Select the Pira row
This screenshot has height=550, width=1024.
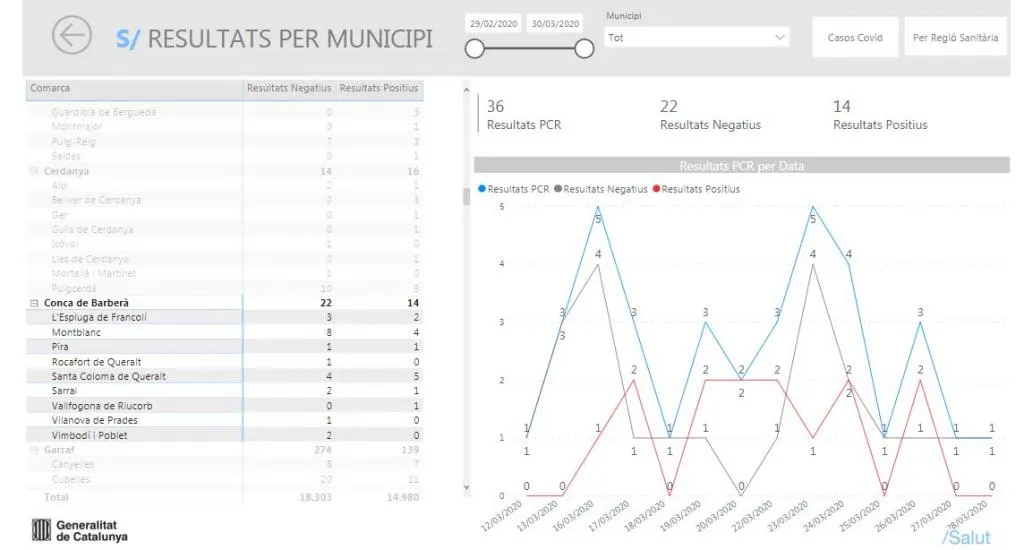pos(225,347)
